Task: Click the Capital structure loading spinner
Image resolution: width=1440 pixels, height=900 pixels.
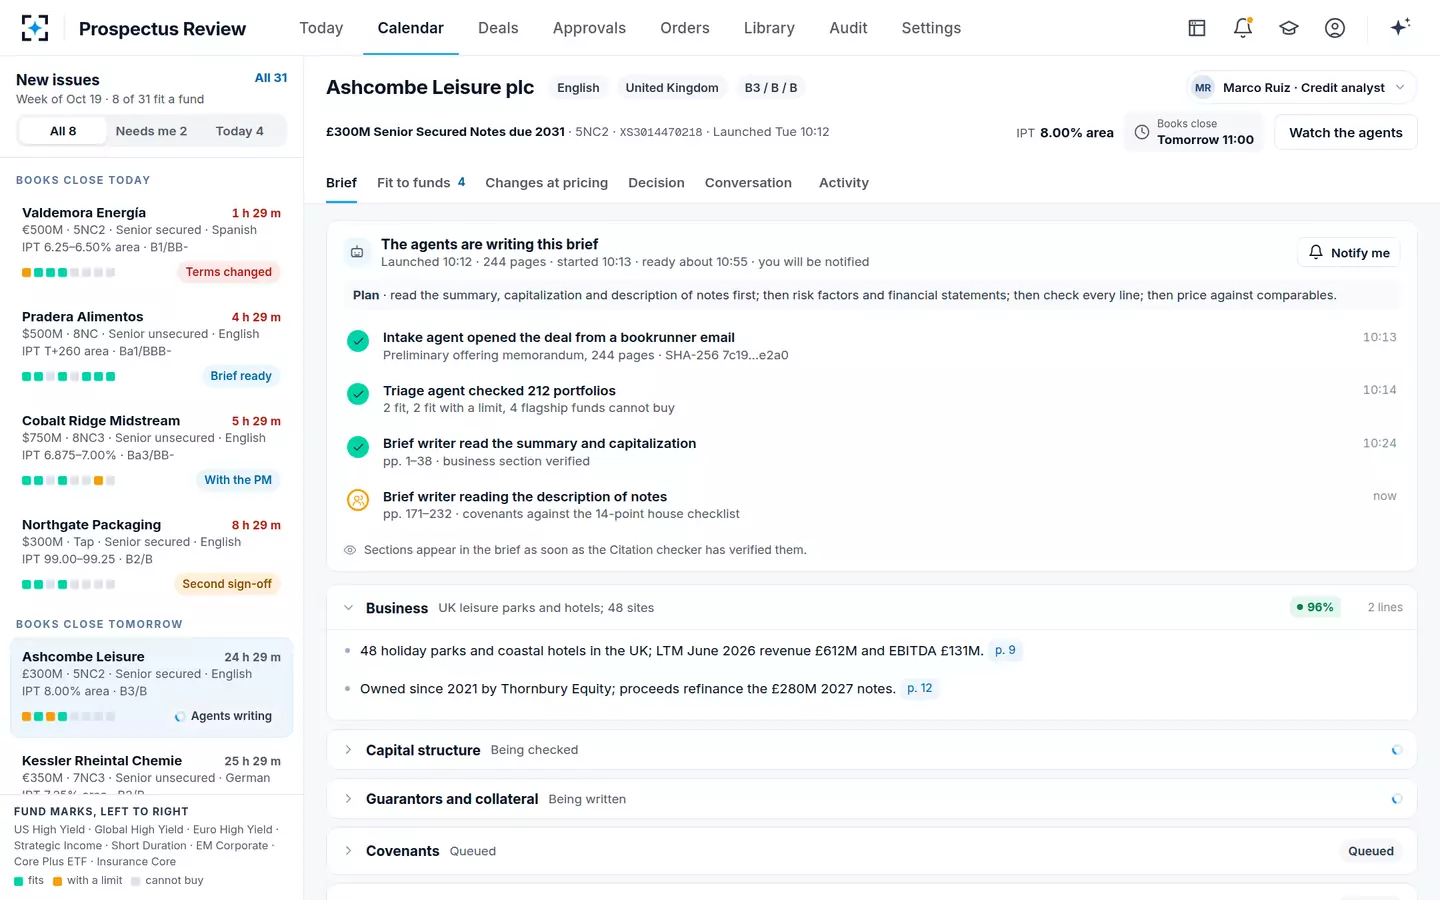Action: [x=1397, y=750]
